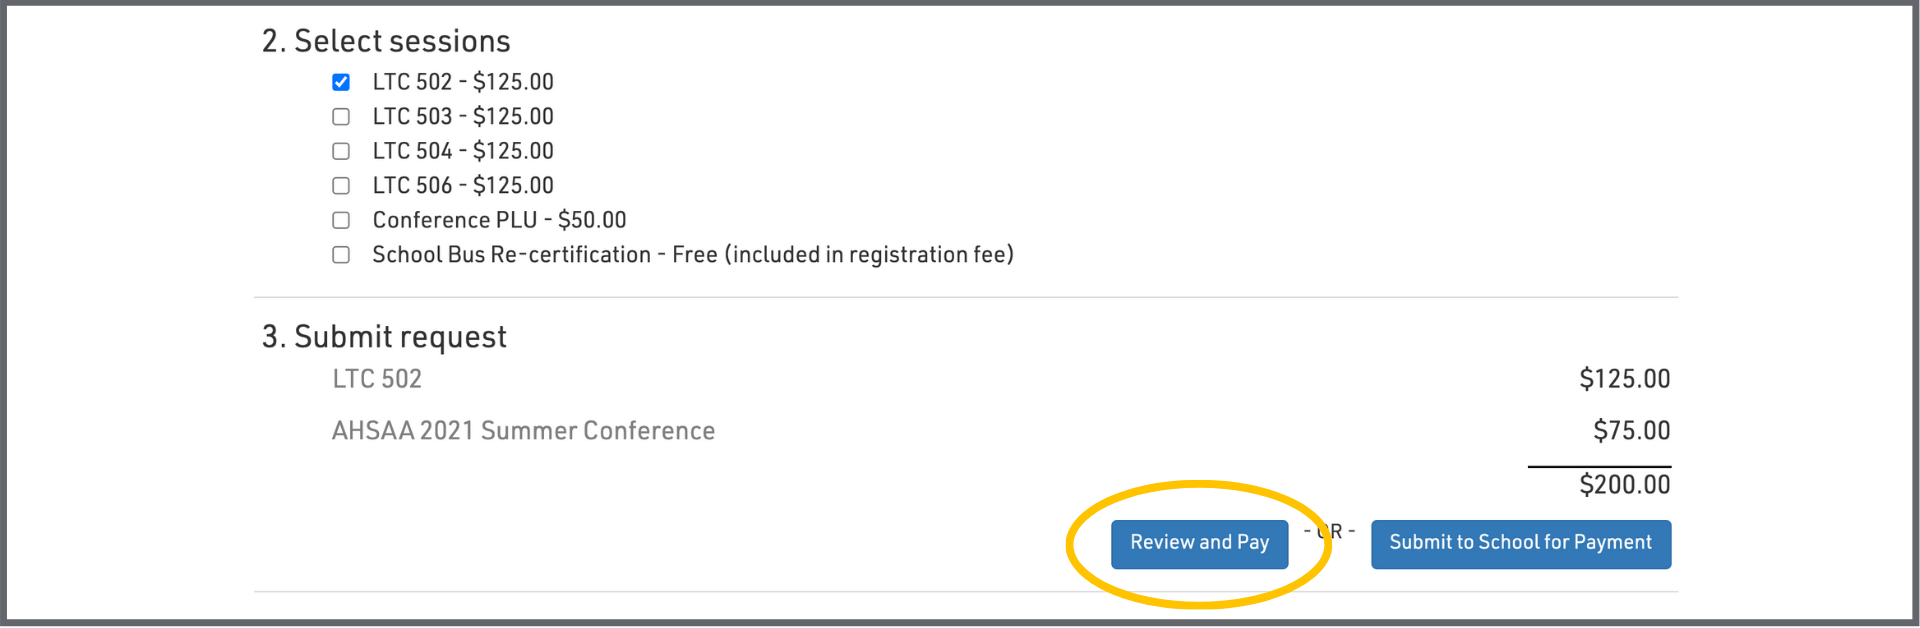
Task: Click the Review and Pay button
Action: pos(1199,543)
